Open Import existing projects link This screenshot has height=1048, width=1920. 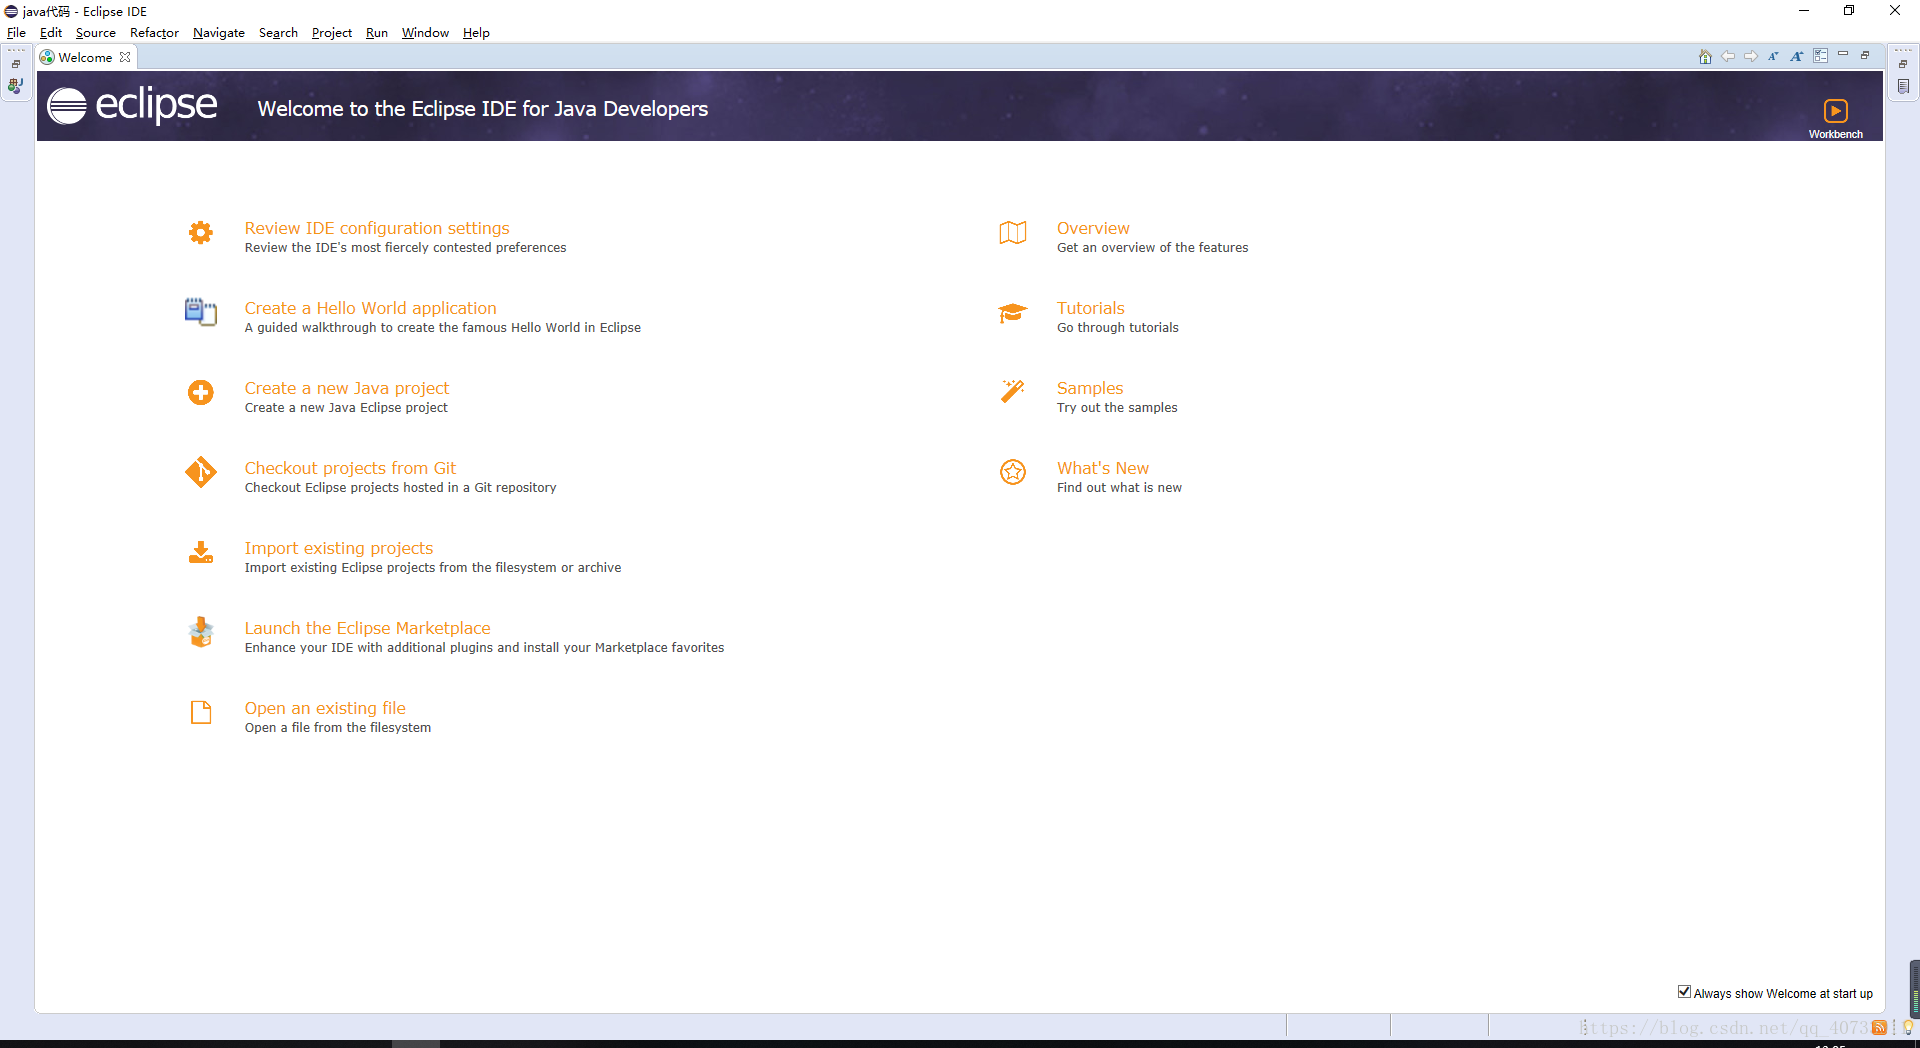[x=339, y=548]
